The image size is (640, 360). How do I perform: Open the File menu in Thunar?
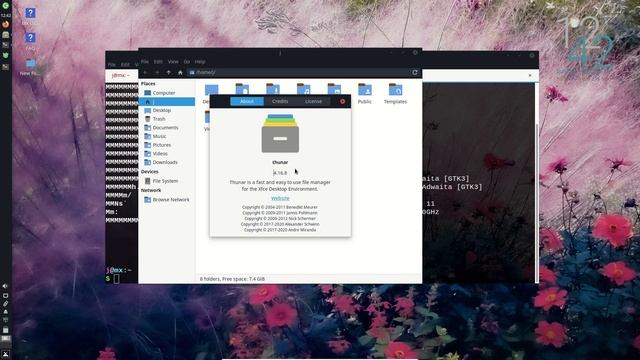(144, 62)
